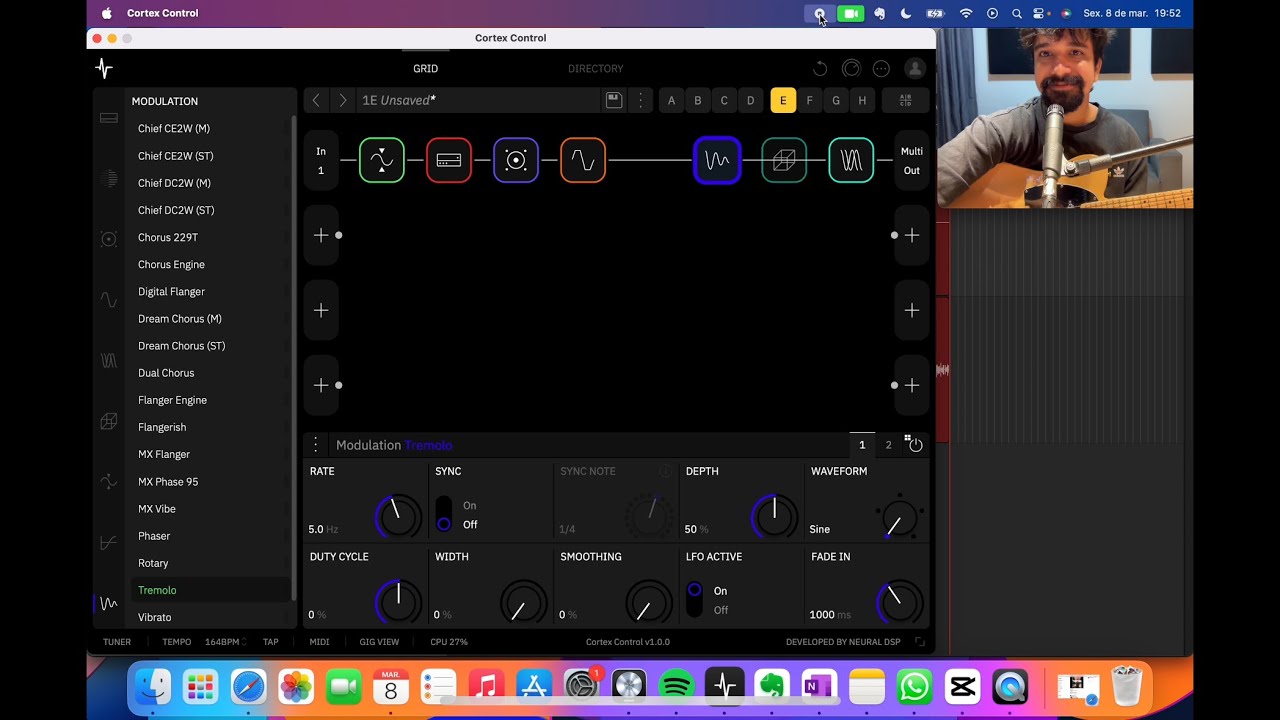Open MIDI settings
This screenshot has height=720, width=1280.
[x=320, y=642]
